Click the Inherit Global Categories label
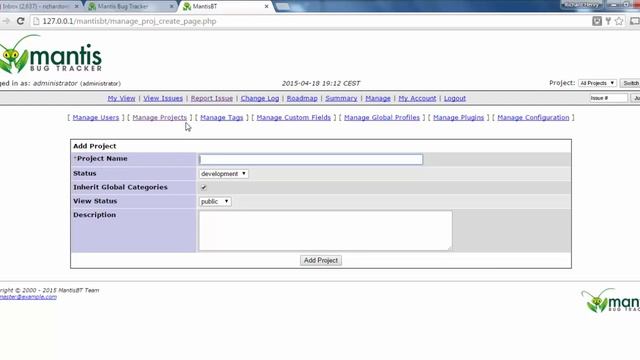The width and height of the screenshot is (640, 360). click(120, 187)
